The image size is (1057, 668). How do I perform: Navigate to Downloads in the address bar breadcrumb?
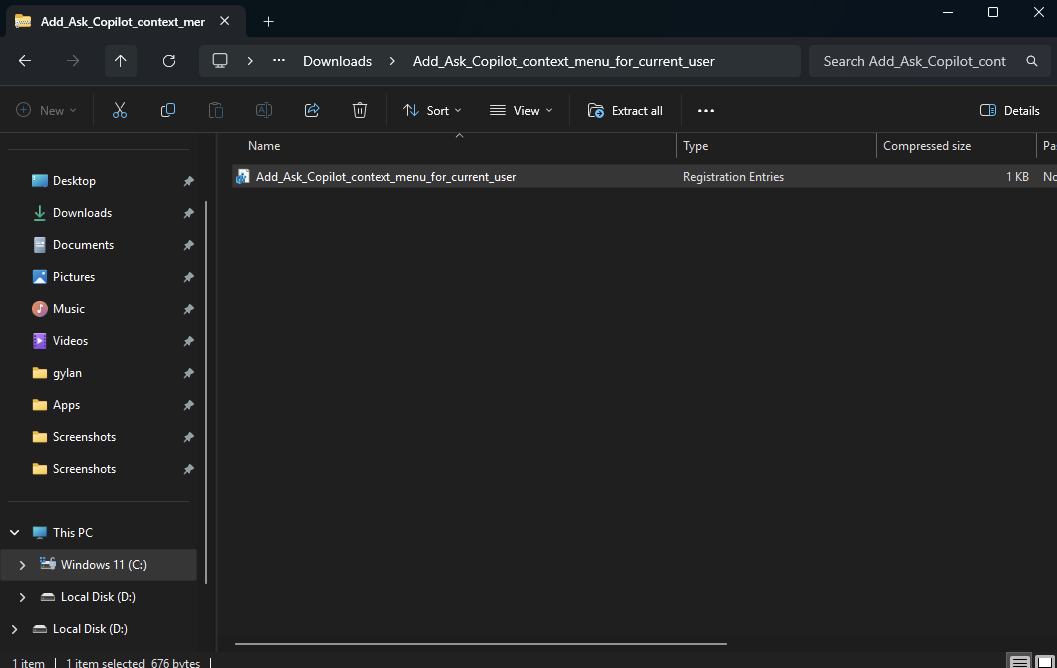click(337, 61)
